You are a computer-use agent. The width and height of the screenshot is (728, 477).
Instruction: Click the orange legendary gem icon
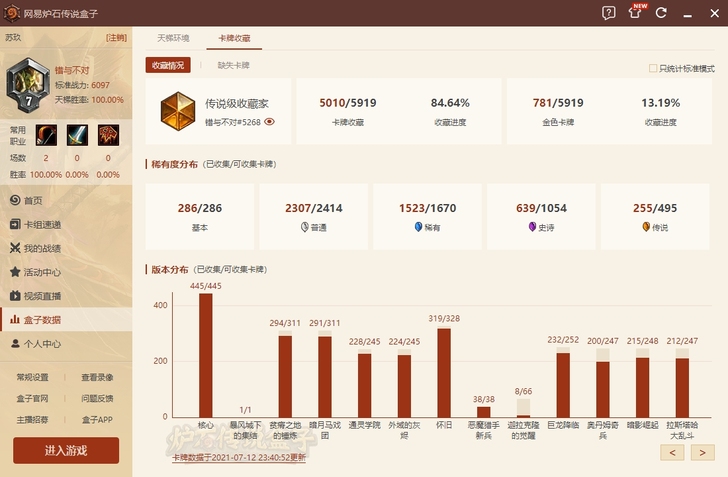(646, 227)
